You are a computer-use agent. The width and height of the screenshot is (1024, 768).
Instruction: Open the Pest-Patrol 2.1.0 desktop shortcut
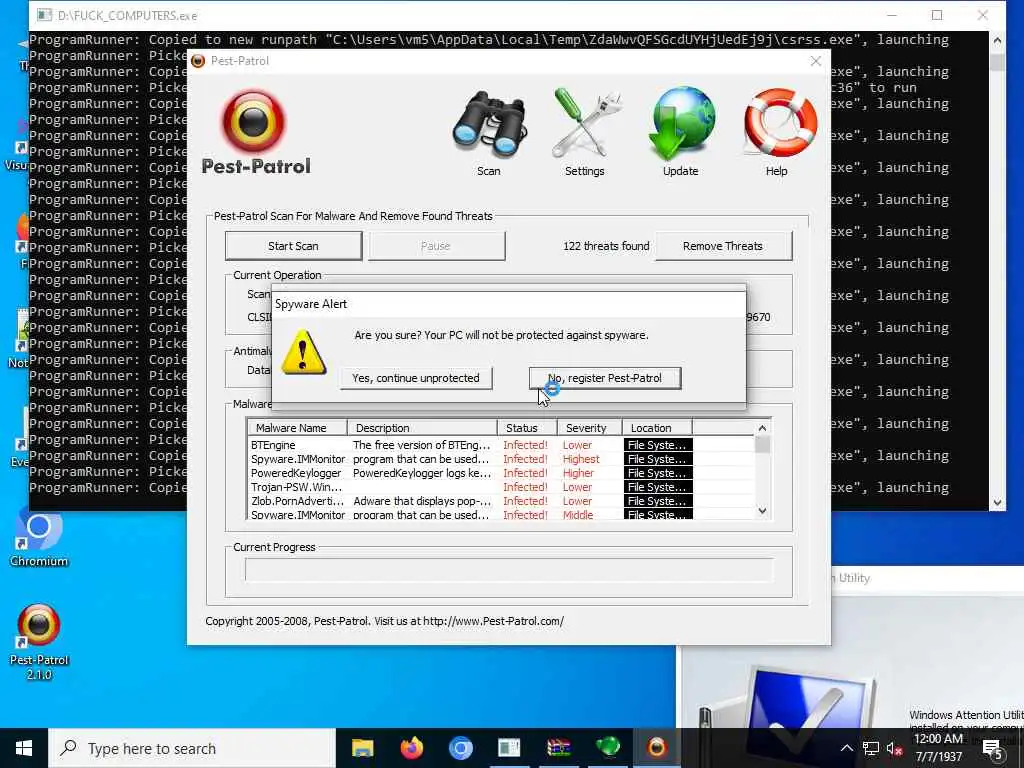[39, 642]
